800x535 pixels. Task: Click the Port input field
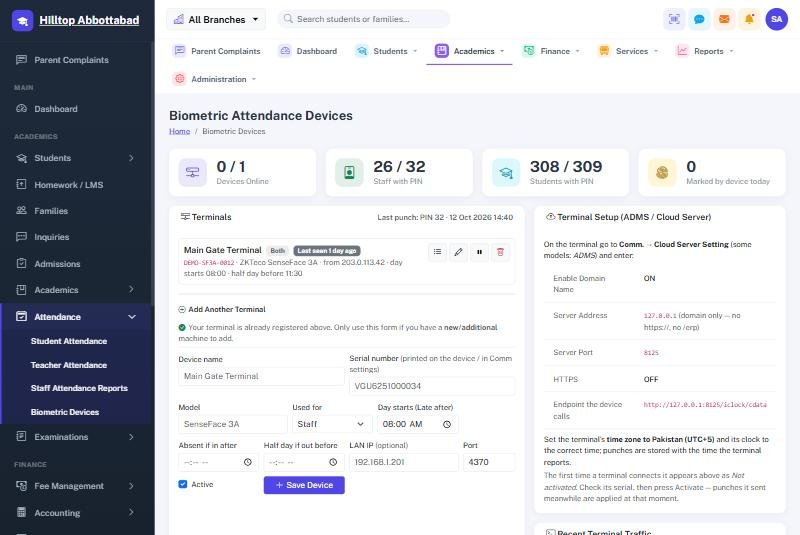tap(489, 462)
